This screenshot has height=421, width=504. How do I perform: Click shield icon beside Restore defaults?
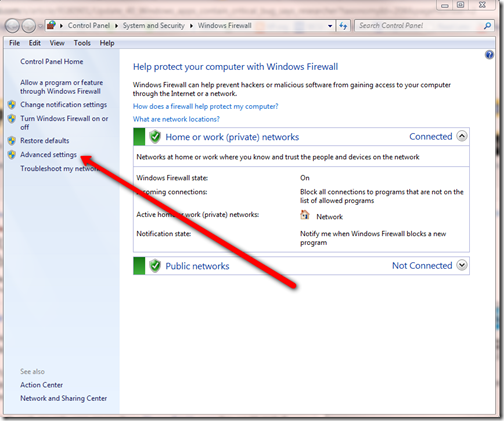[12, 141]
